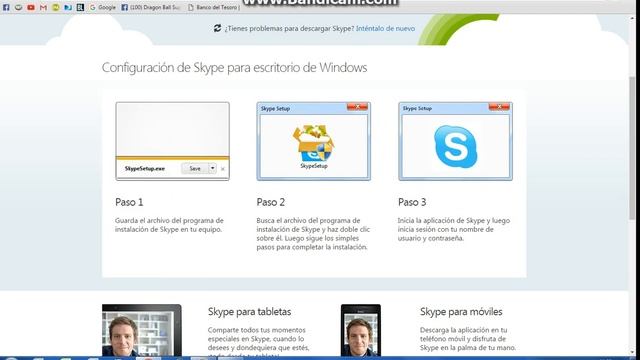
Task: Click the 'Inténtalo de nuevo' link
Action: coord(385,29)
